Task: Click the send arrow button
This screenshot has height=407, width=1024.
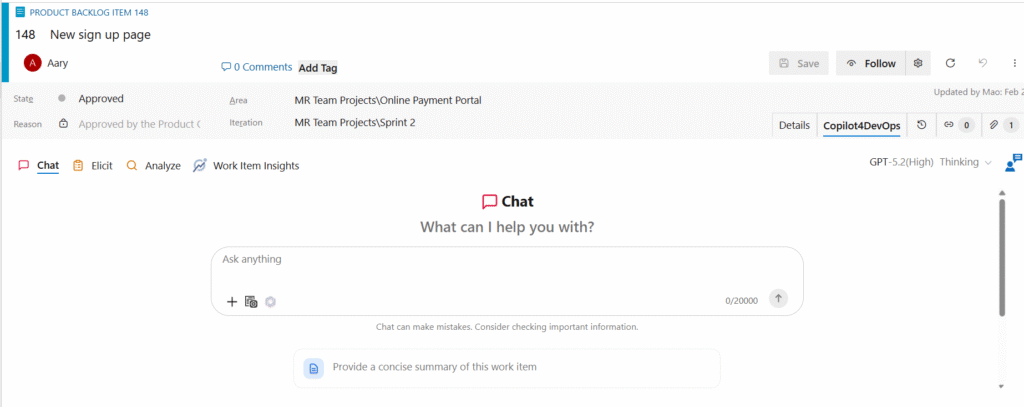Action: pos(779,298)
